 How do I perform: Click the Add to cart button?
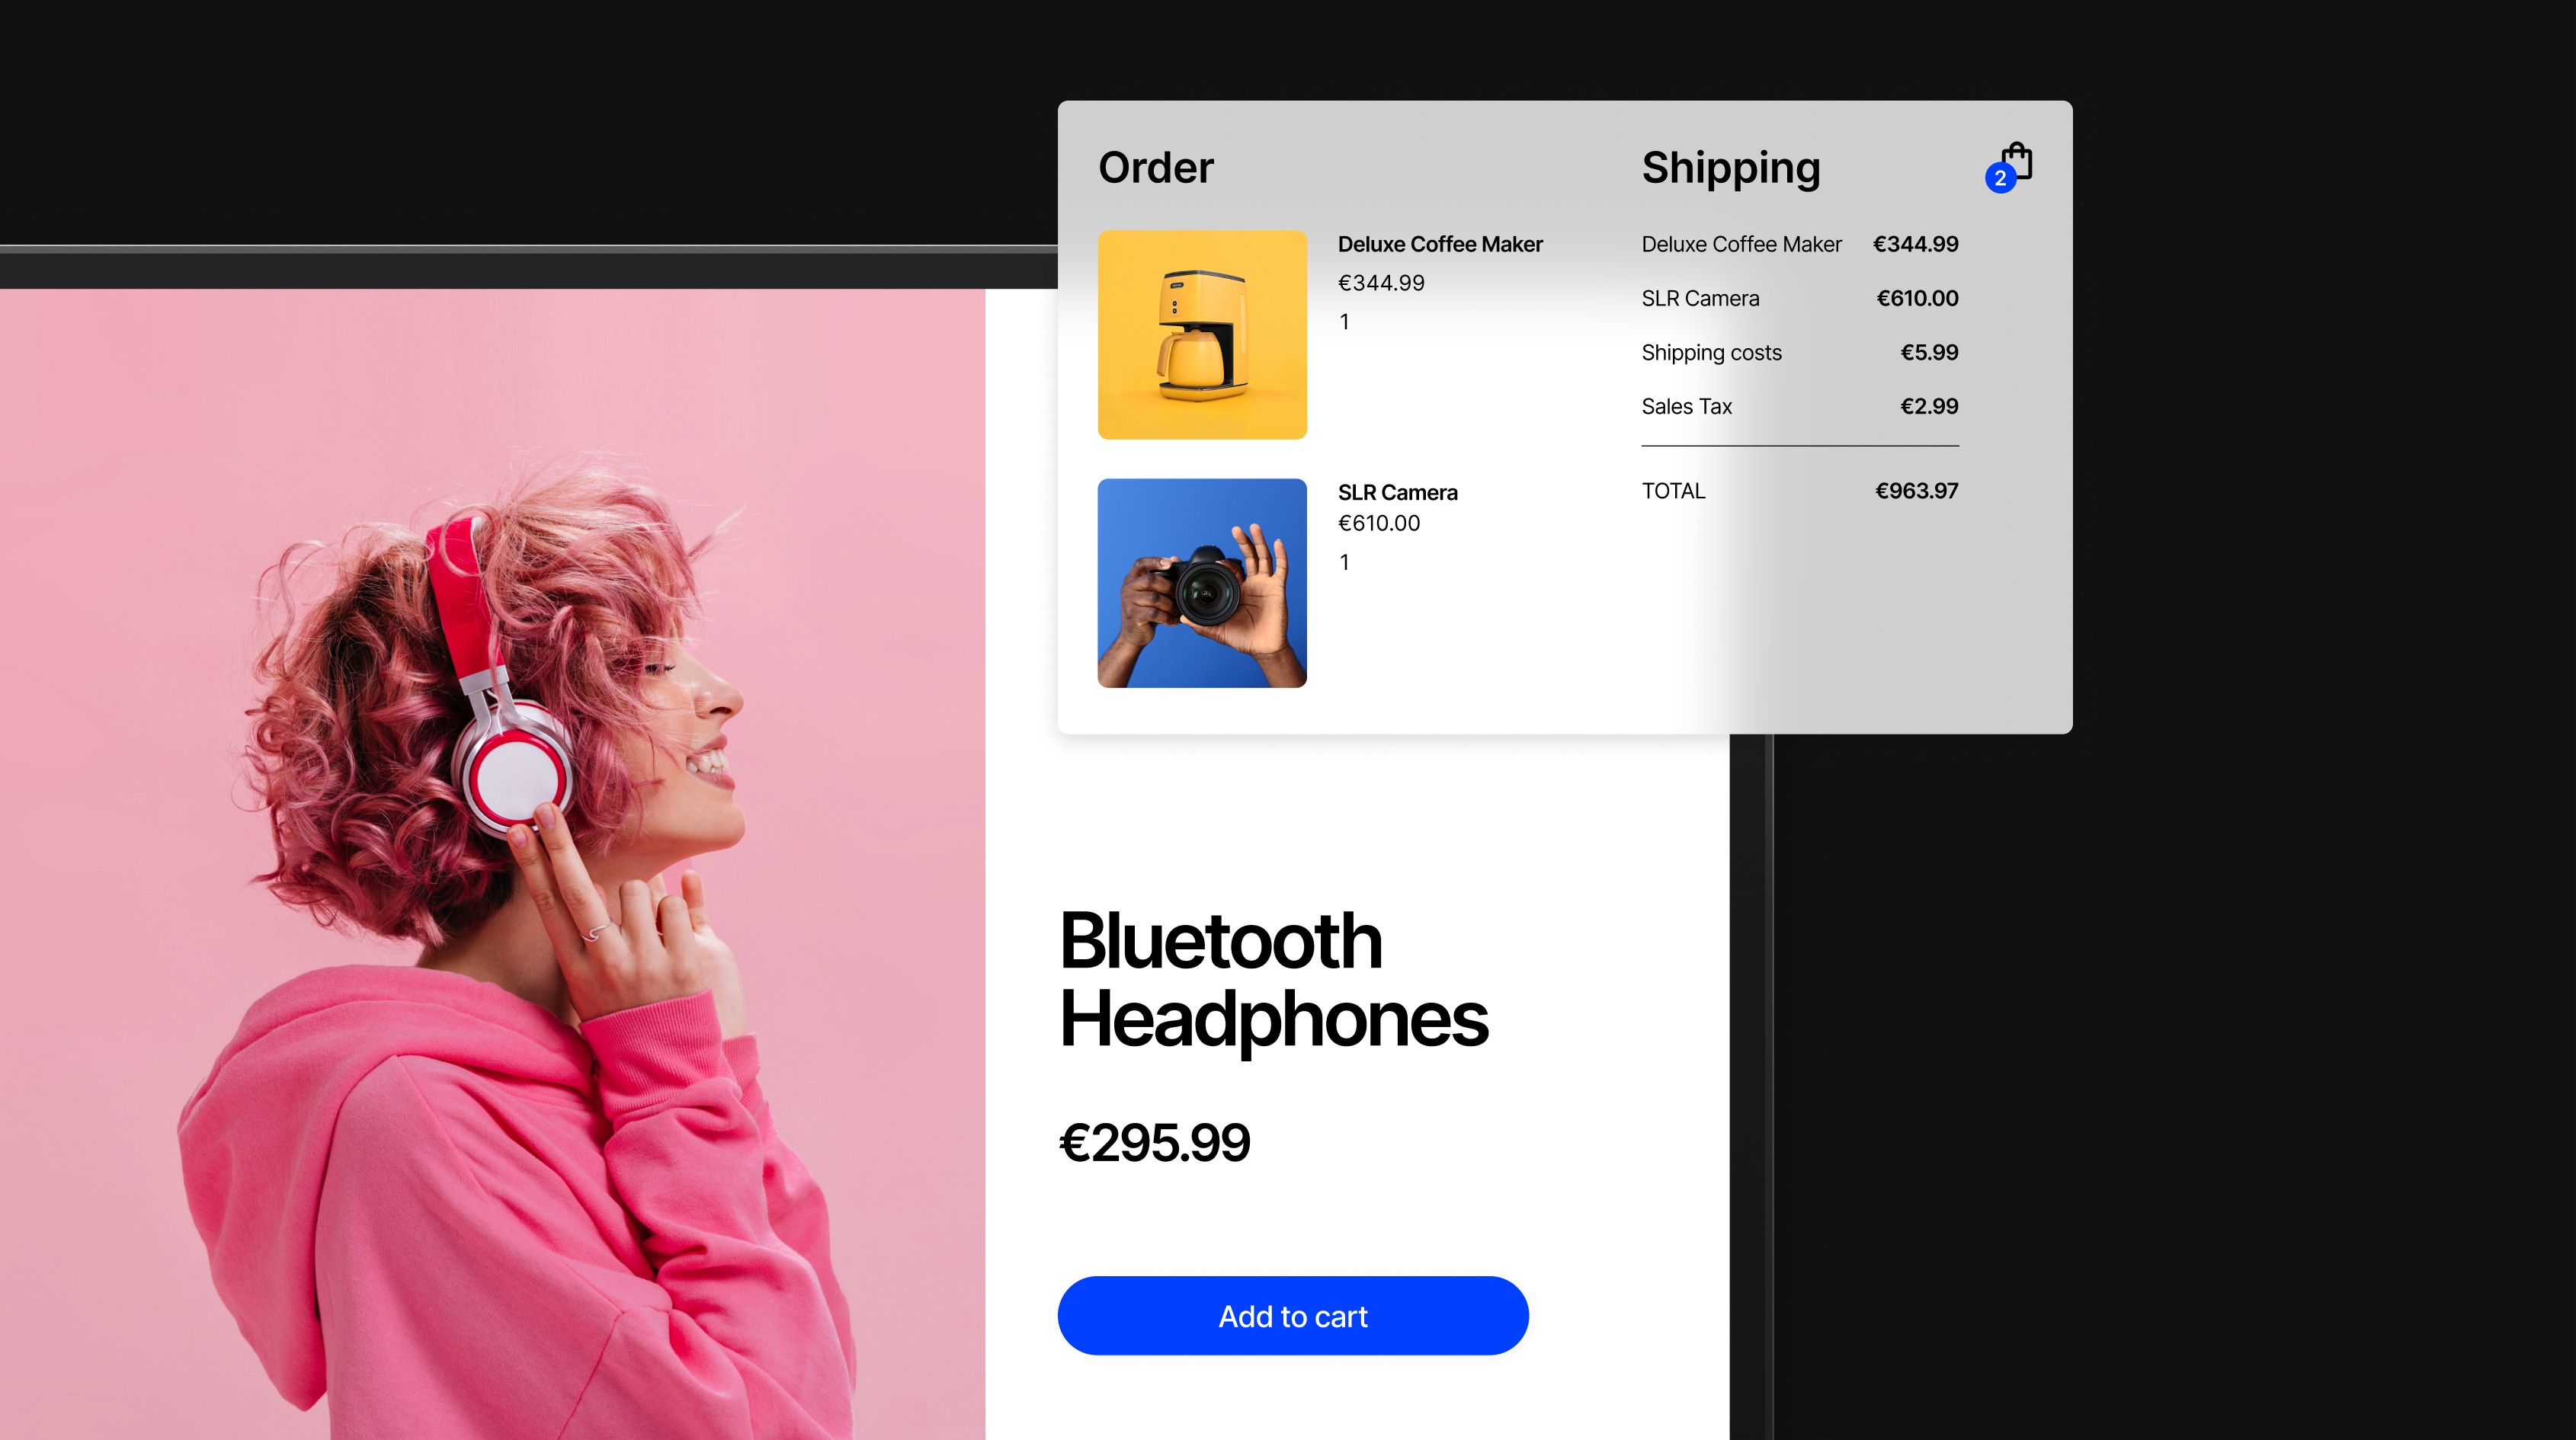1293,1315
